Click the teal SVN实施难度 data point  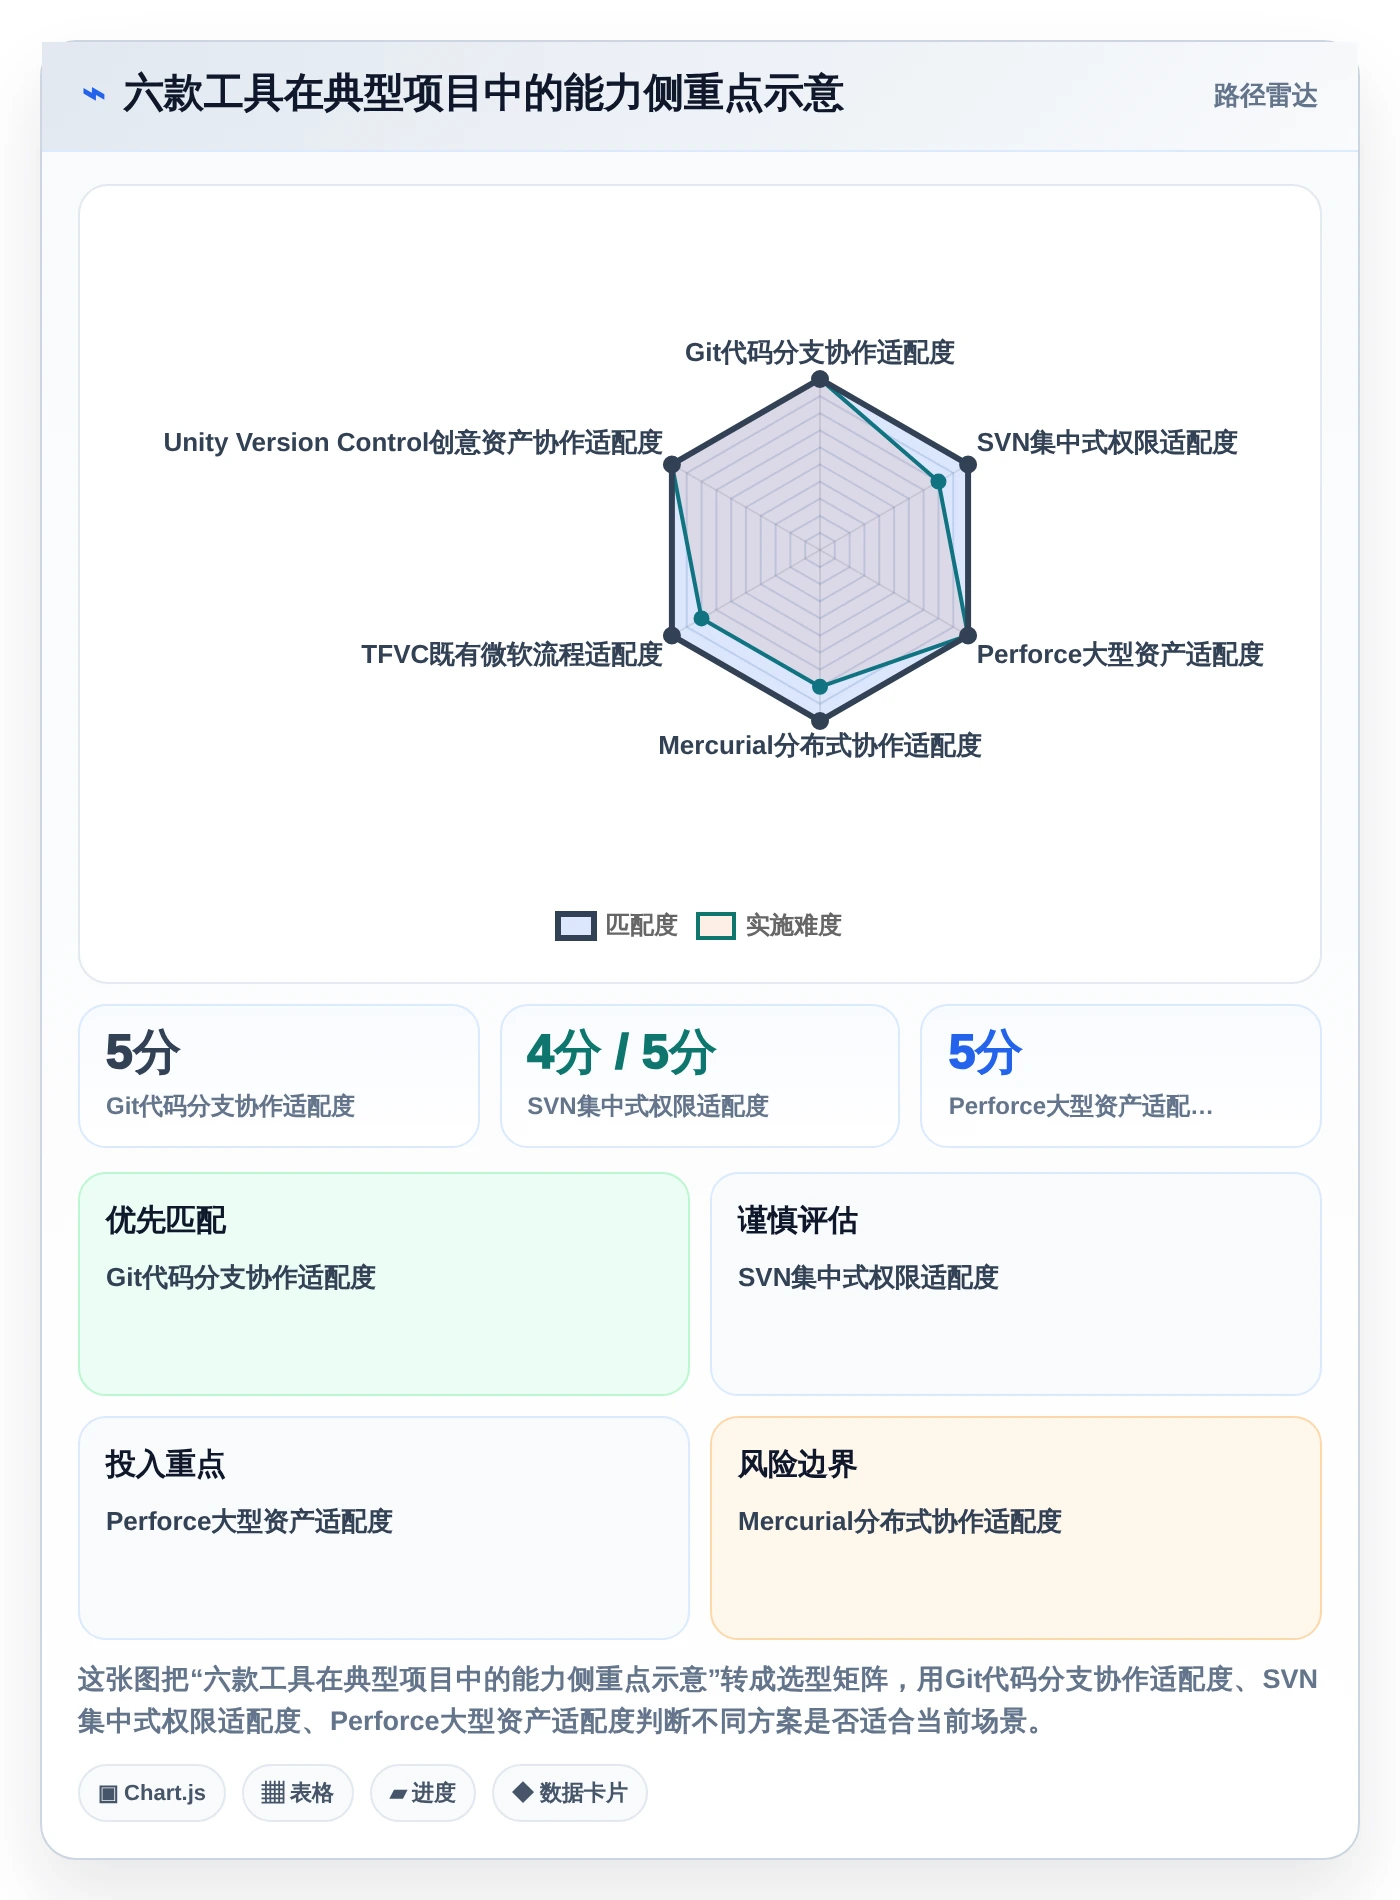pos(938,481)
